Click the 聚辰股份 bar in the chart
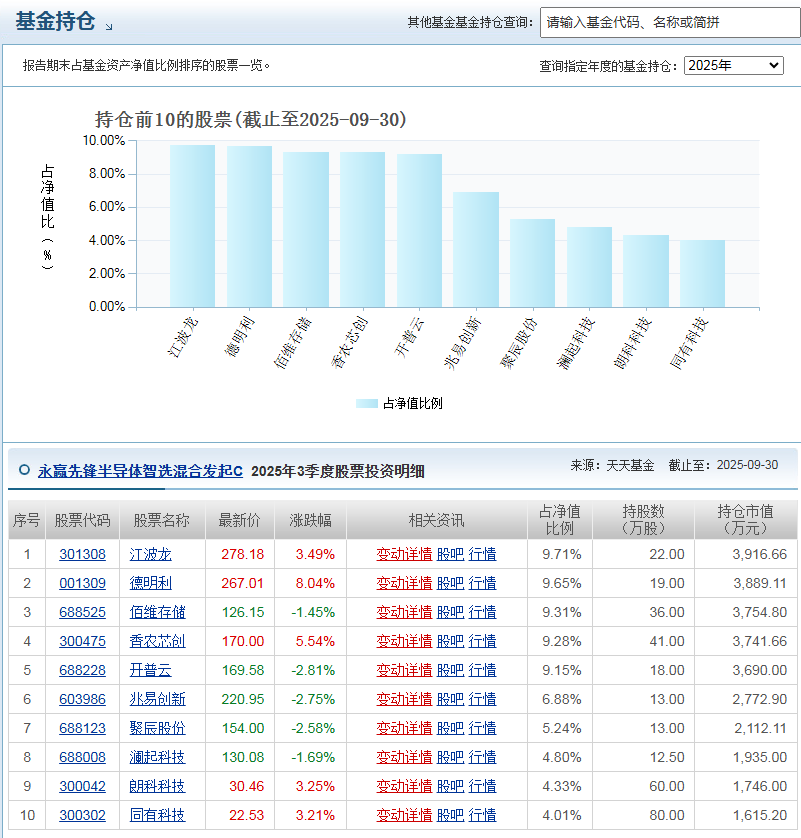Screen dimensions: 801x838 pyautogui.click(x=533, y=263)
